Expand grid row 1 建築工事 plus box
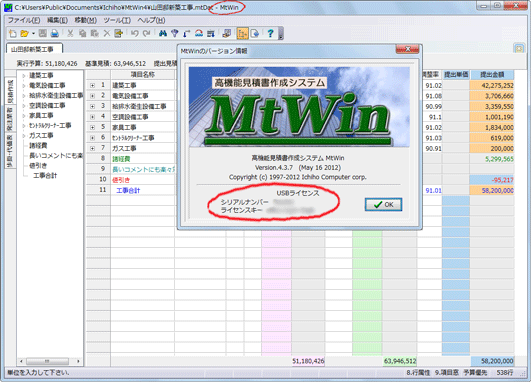The height and width of the screenshot is (382, 531). pyautogui.click(x=92, y=85)
